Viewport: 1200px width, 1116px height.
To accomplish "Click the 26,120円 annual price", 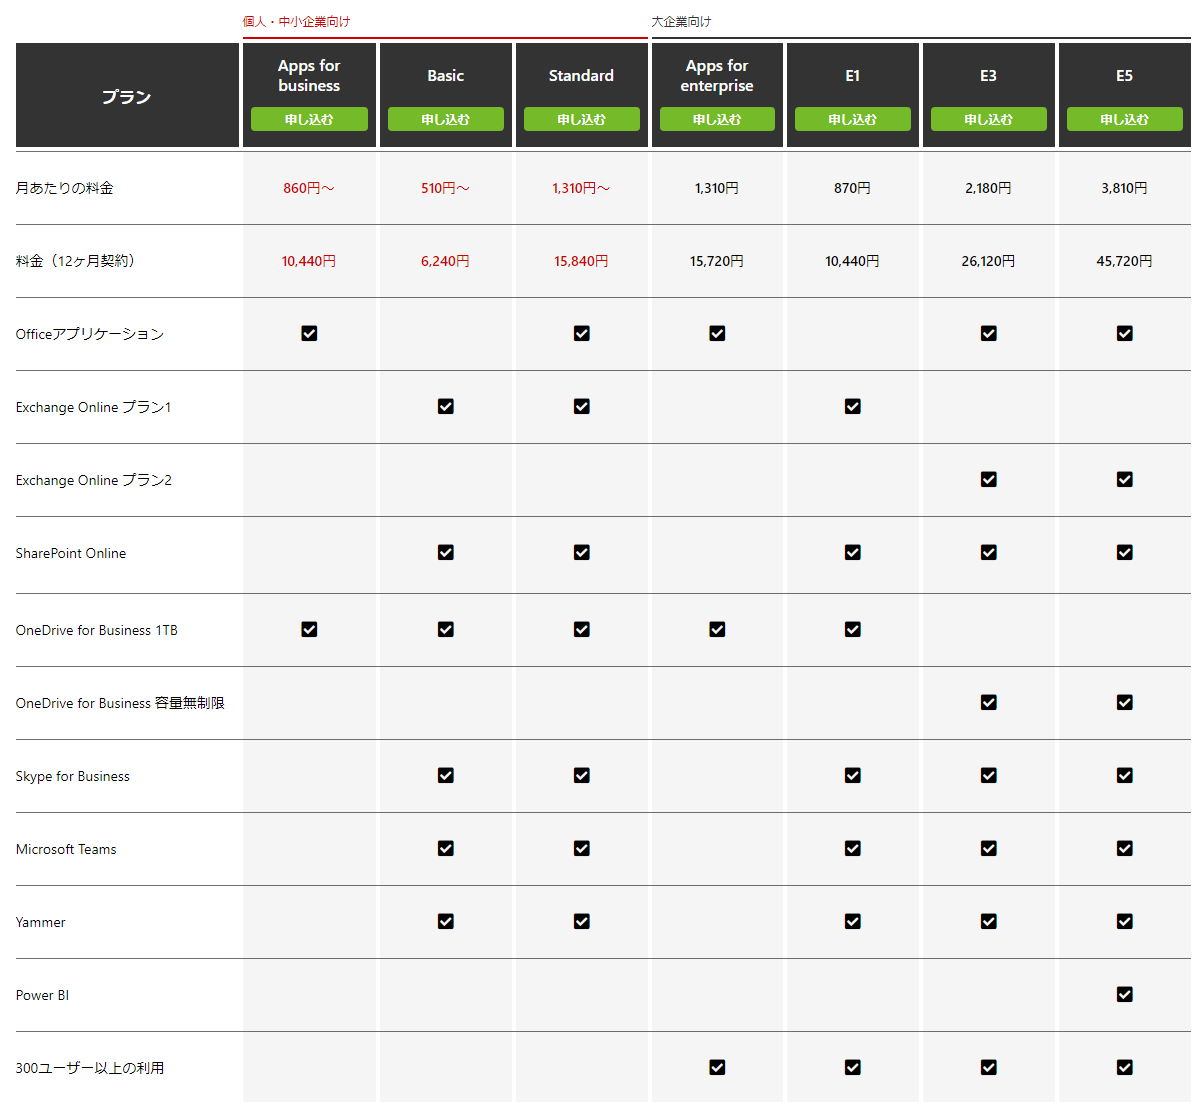I will pos(989,261).
